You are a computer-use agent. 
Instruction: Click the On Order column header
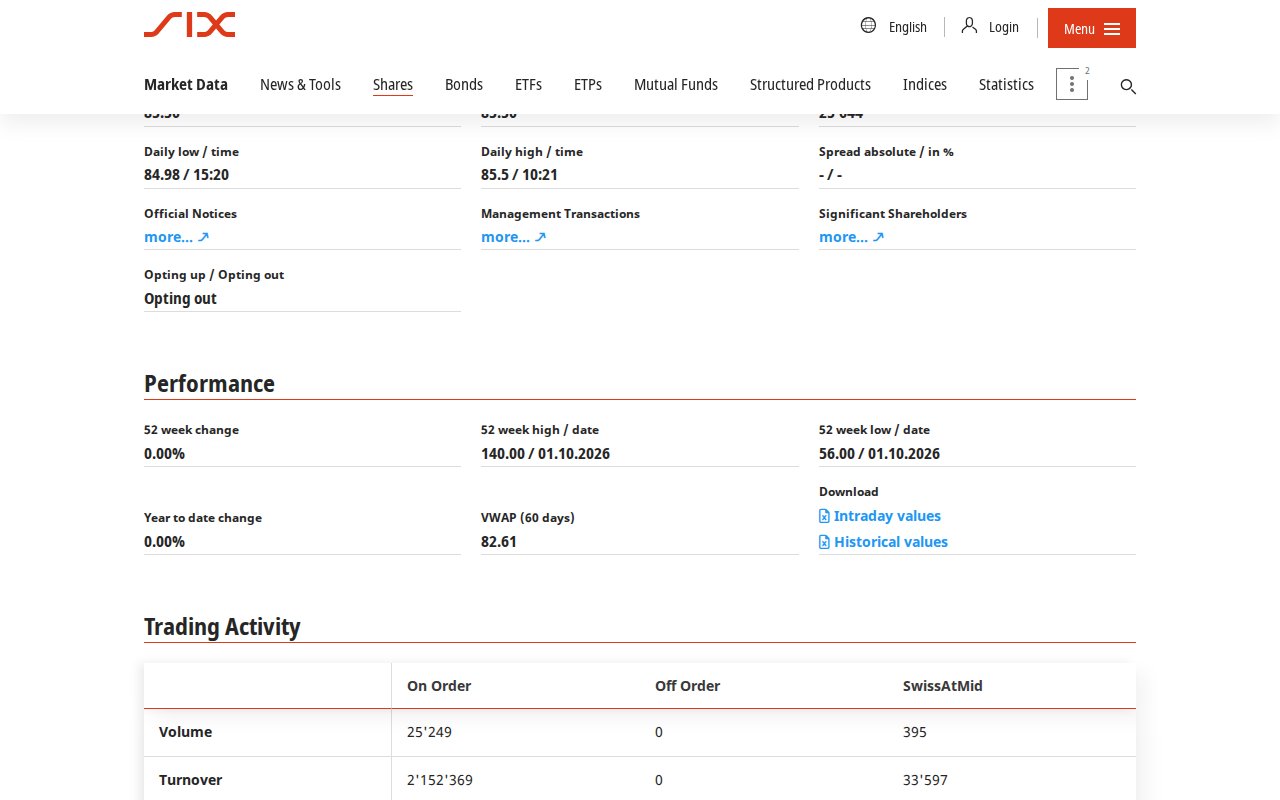tap(439, 686)
